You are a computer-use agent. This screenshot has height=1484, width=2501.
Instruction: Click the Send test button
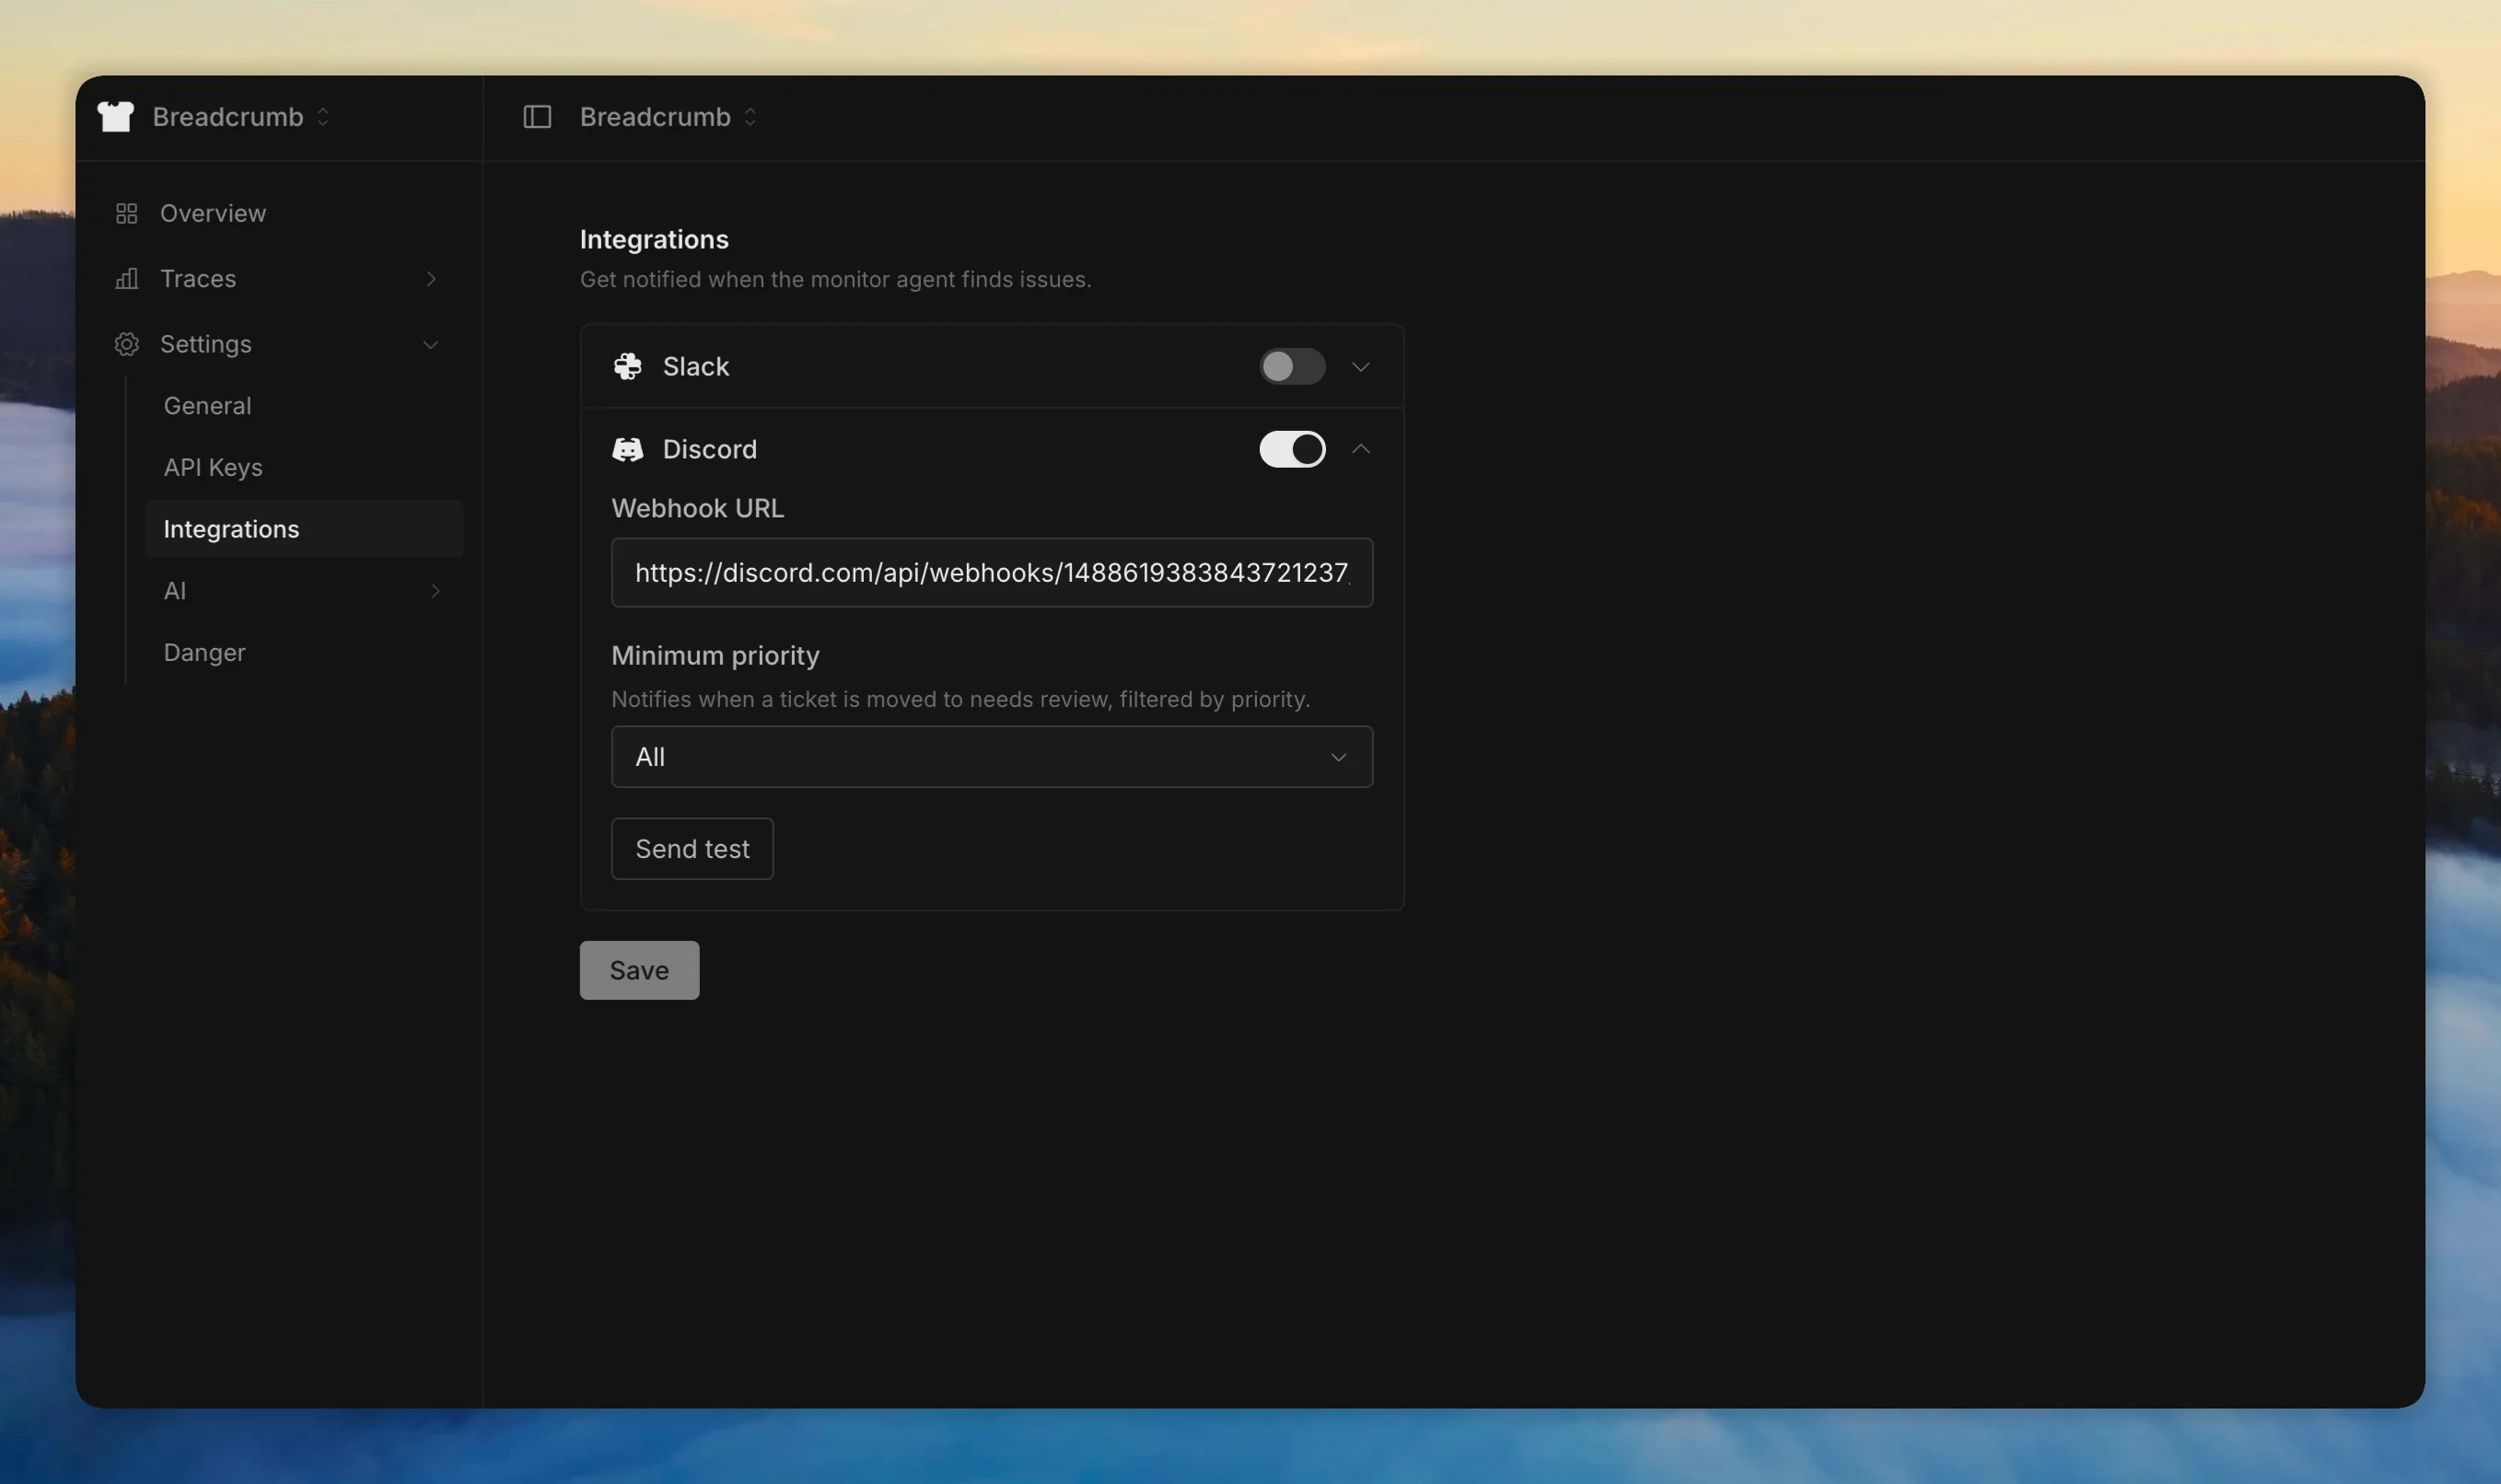692,847
